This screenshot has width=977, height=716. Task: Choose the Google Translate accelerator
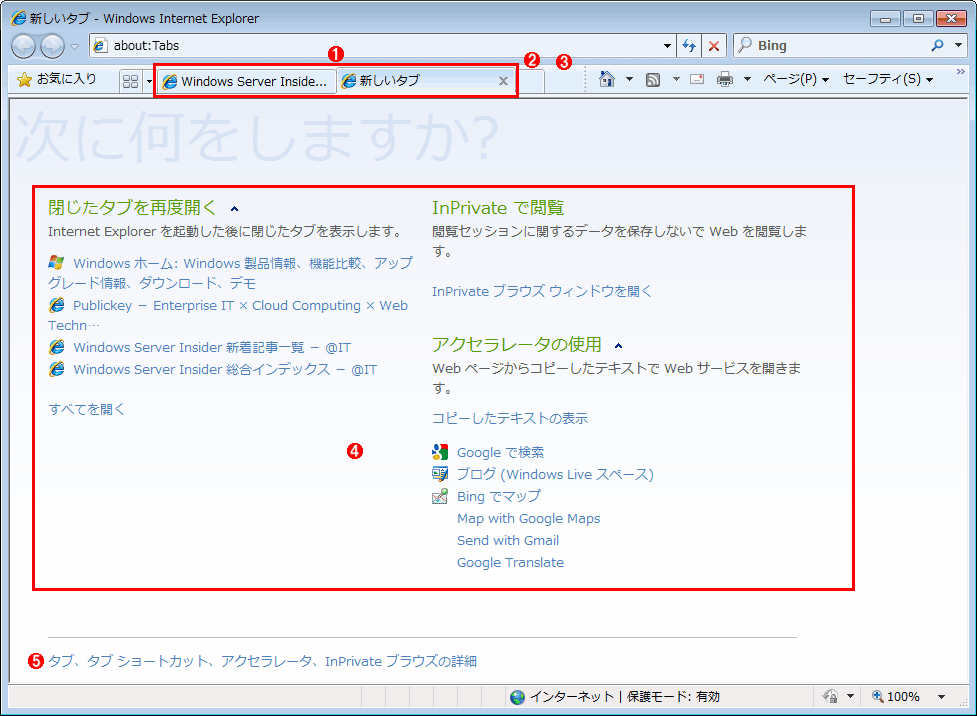510,562
